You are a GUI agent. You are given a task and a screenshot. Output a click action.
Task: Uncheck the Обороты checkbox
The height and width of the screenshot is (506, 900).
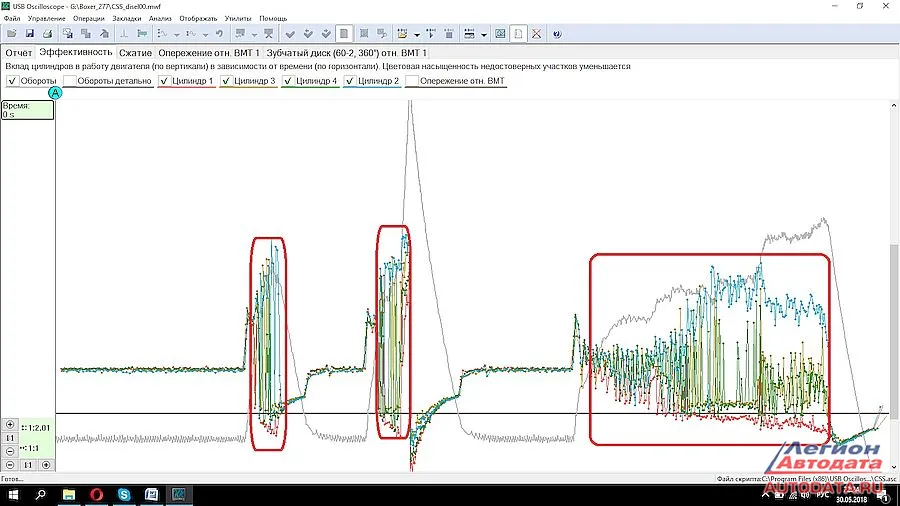click(12, 81)
